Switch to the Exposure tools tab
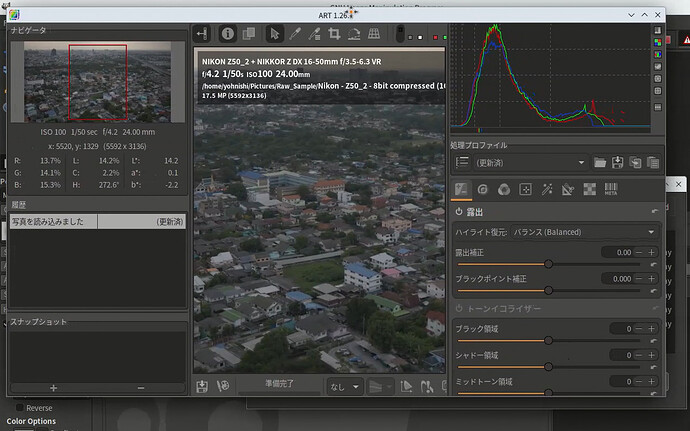This screenshot has width=690, height=431. [x=461, y=189]
